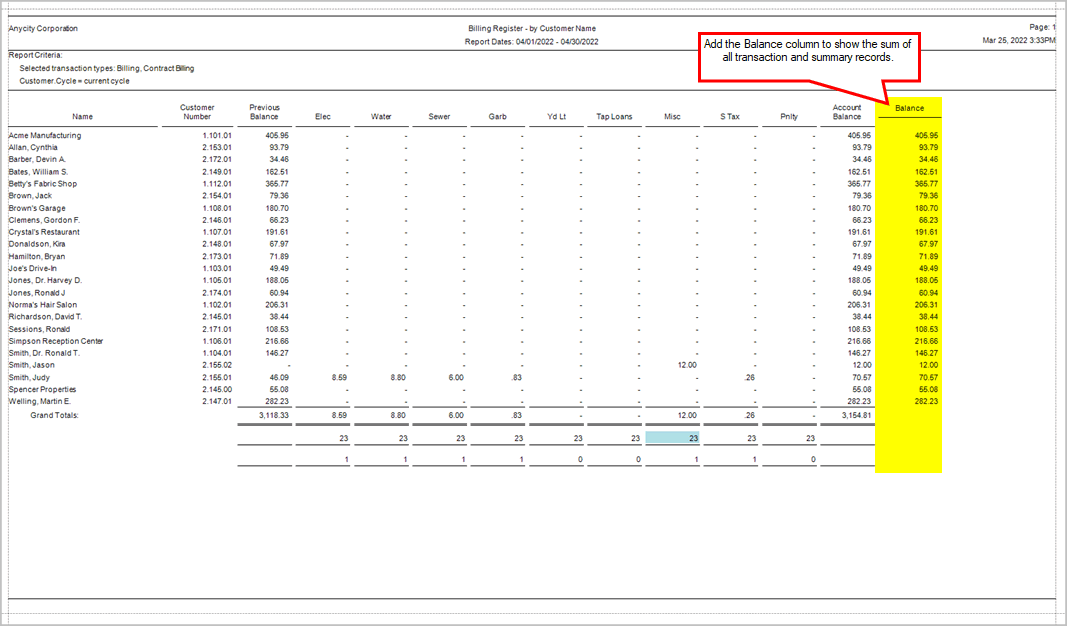Click the balance value 405.96 for Acme Manufacturing
The image size is (1067, 626).
coord(924,135)
